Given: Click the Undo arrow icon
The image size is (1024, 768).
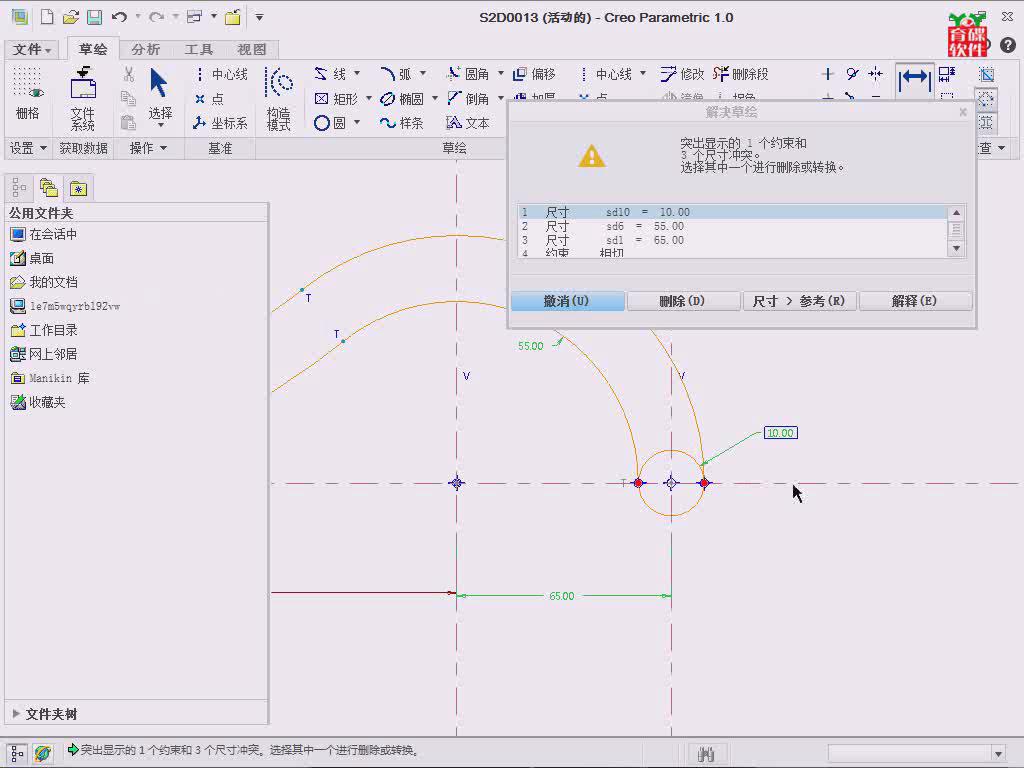Looking at the screenshot, I should tap(119, 17).
